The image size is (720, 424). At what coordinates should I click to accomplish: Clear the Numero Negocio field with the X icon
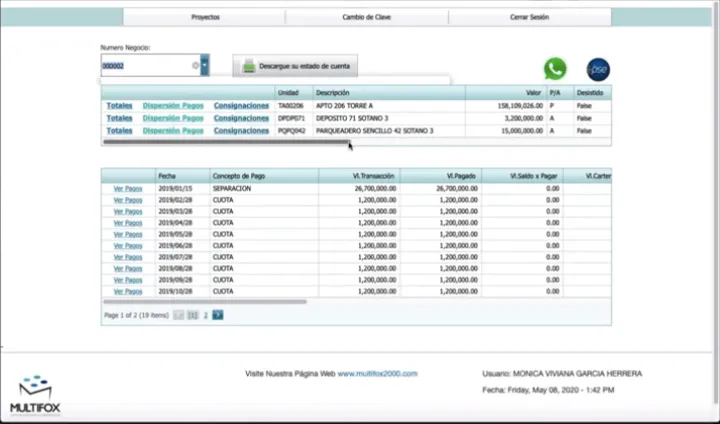[x=195, y=66]
